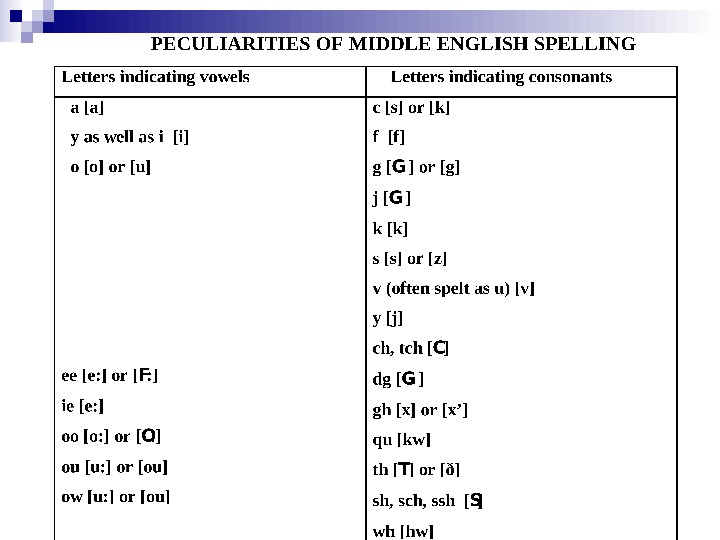
Task: Select the "ou [u:] or [ou]" entry
Action: tap(114, 466)
